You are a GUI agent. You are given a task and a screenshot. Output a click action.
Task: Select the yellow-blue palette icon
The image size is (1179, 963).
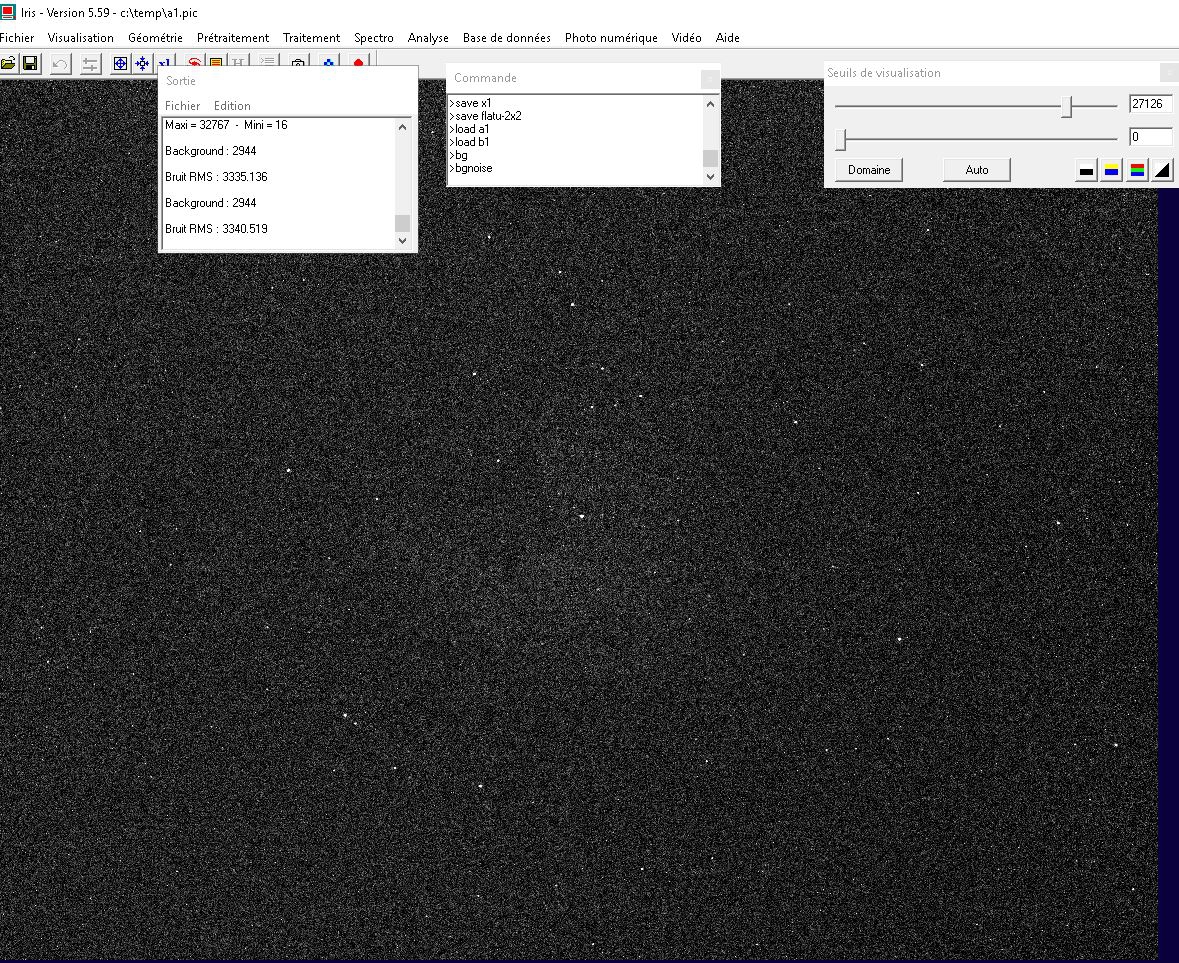tap(1111, 170)
